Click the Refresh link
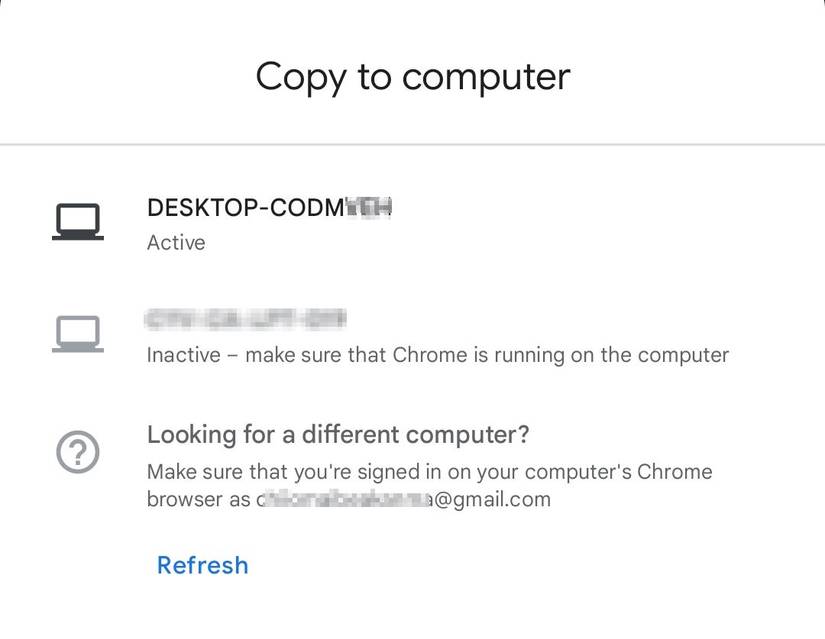The image size is (825, 639). 203,565
